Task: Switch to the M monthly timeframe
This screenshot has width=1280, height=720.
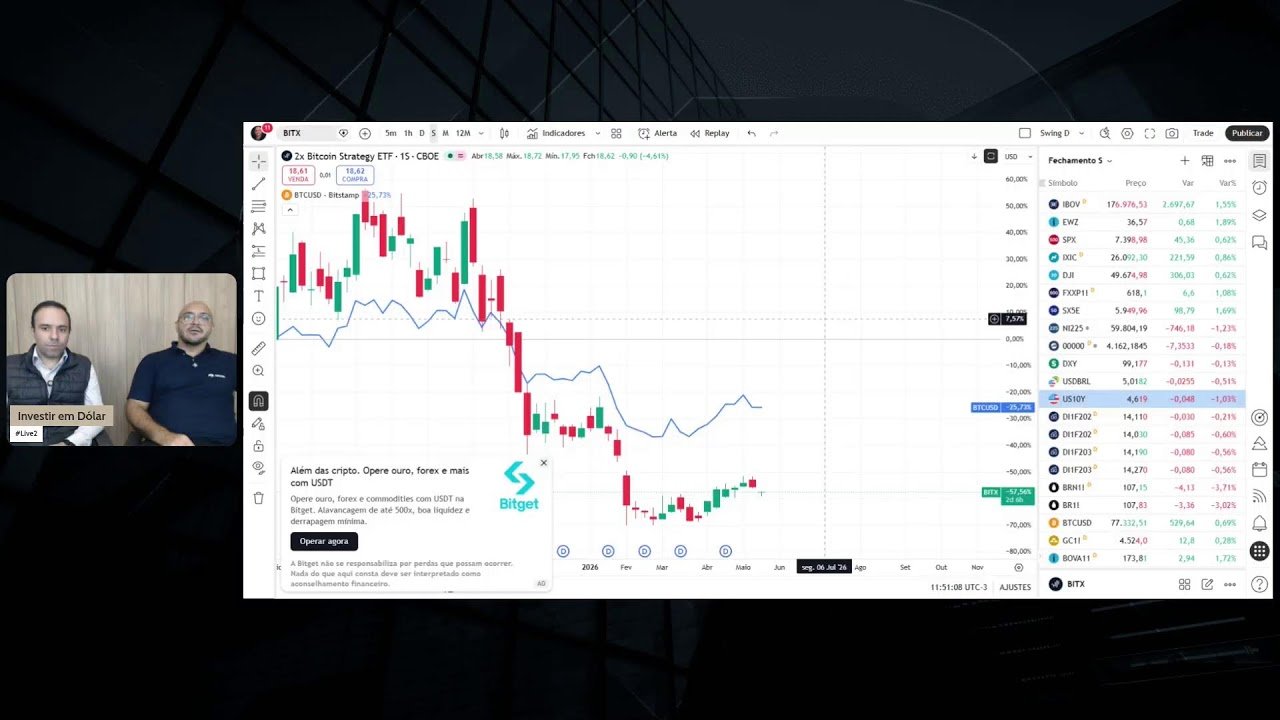Action: pyautogui.click(x=446, y=133)
